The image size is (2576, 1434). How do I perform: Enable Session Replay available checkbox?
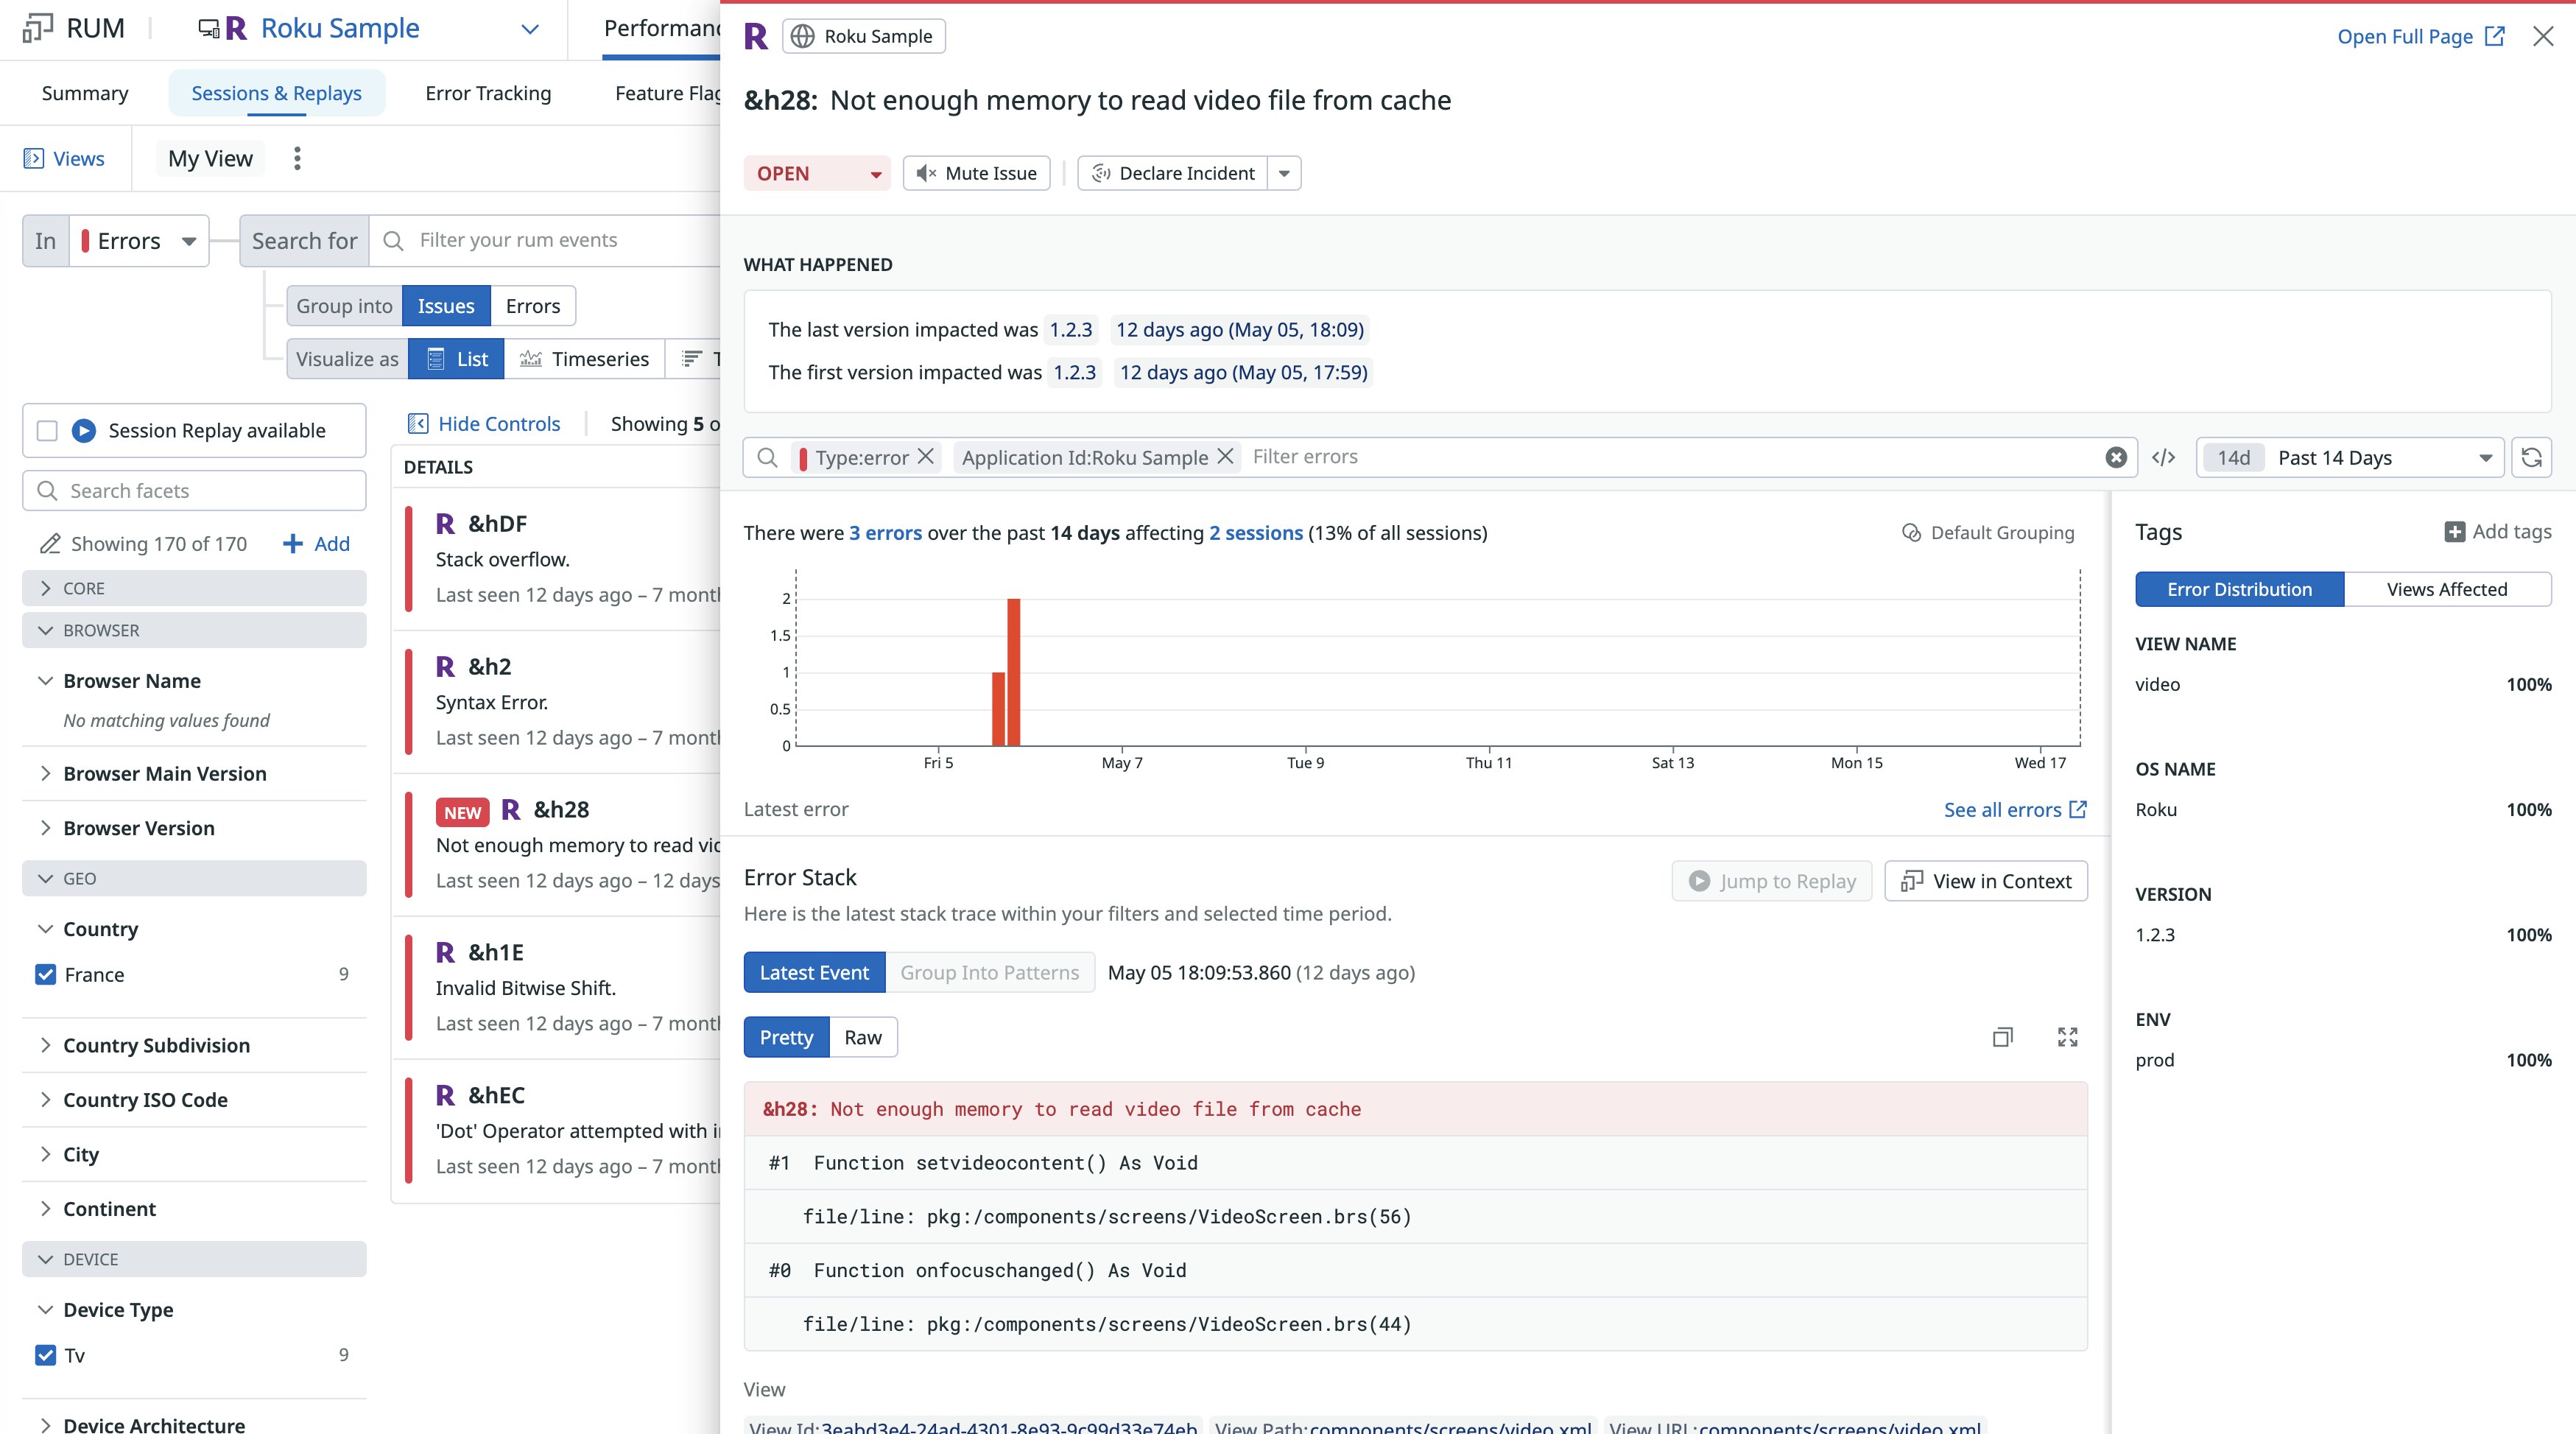tap(47, 431)
